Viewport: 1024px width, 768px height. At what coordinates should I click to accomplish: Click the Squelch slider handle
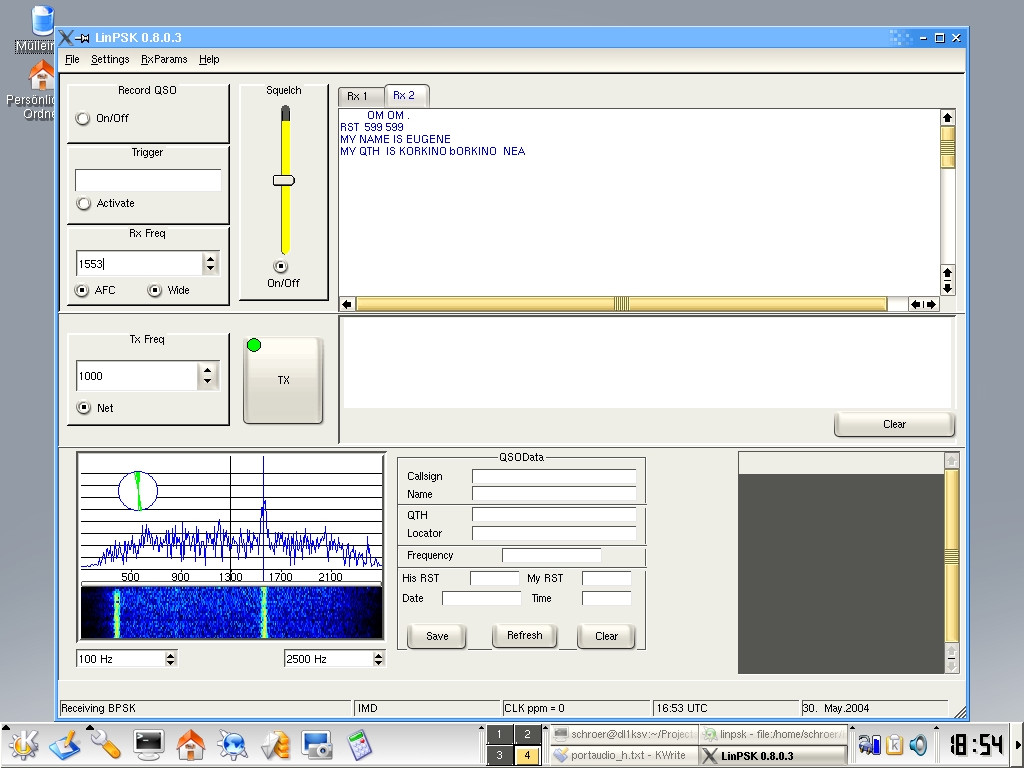(284, 180)
